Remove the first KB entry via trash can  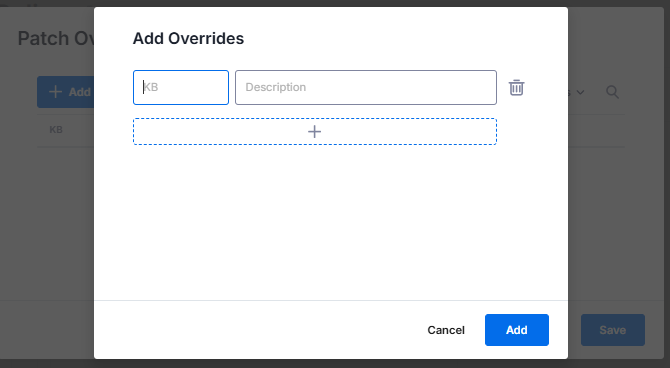click(x=516, y=88)
